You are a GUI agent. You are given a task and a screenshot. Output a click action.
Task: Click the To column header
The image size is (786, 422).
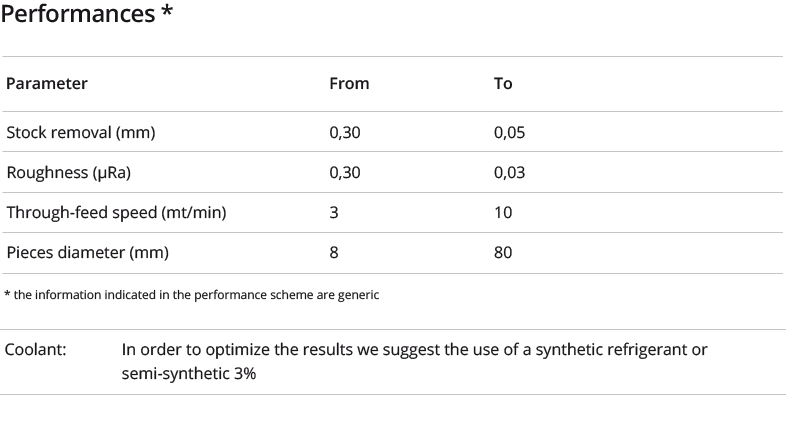503,83
